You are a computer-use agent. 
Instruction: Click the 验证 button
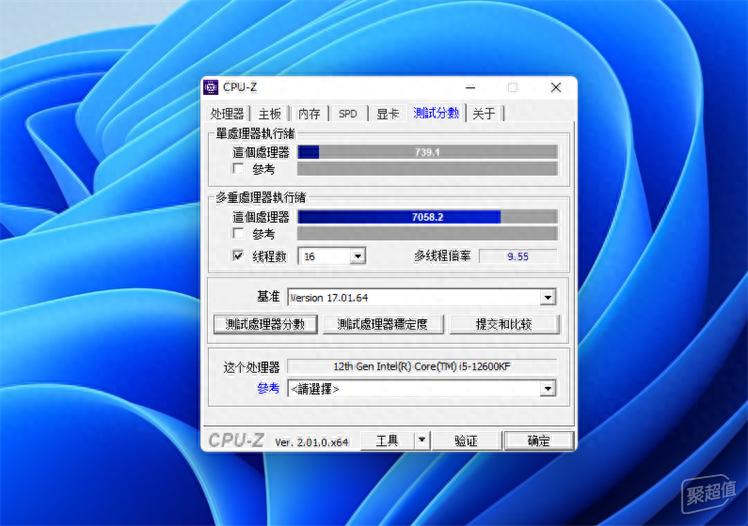pos(466,441)
